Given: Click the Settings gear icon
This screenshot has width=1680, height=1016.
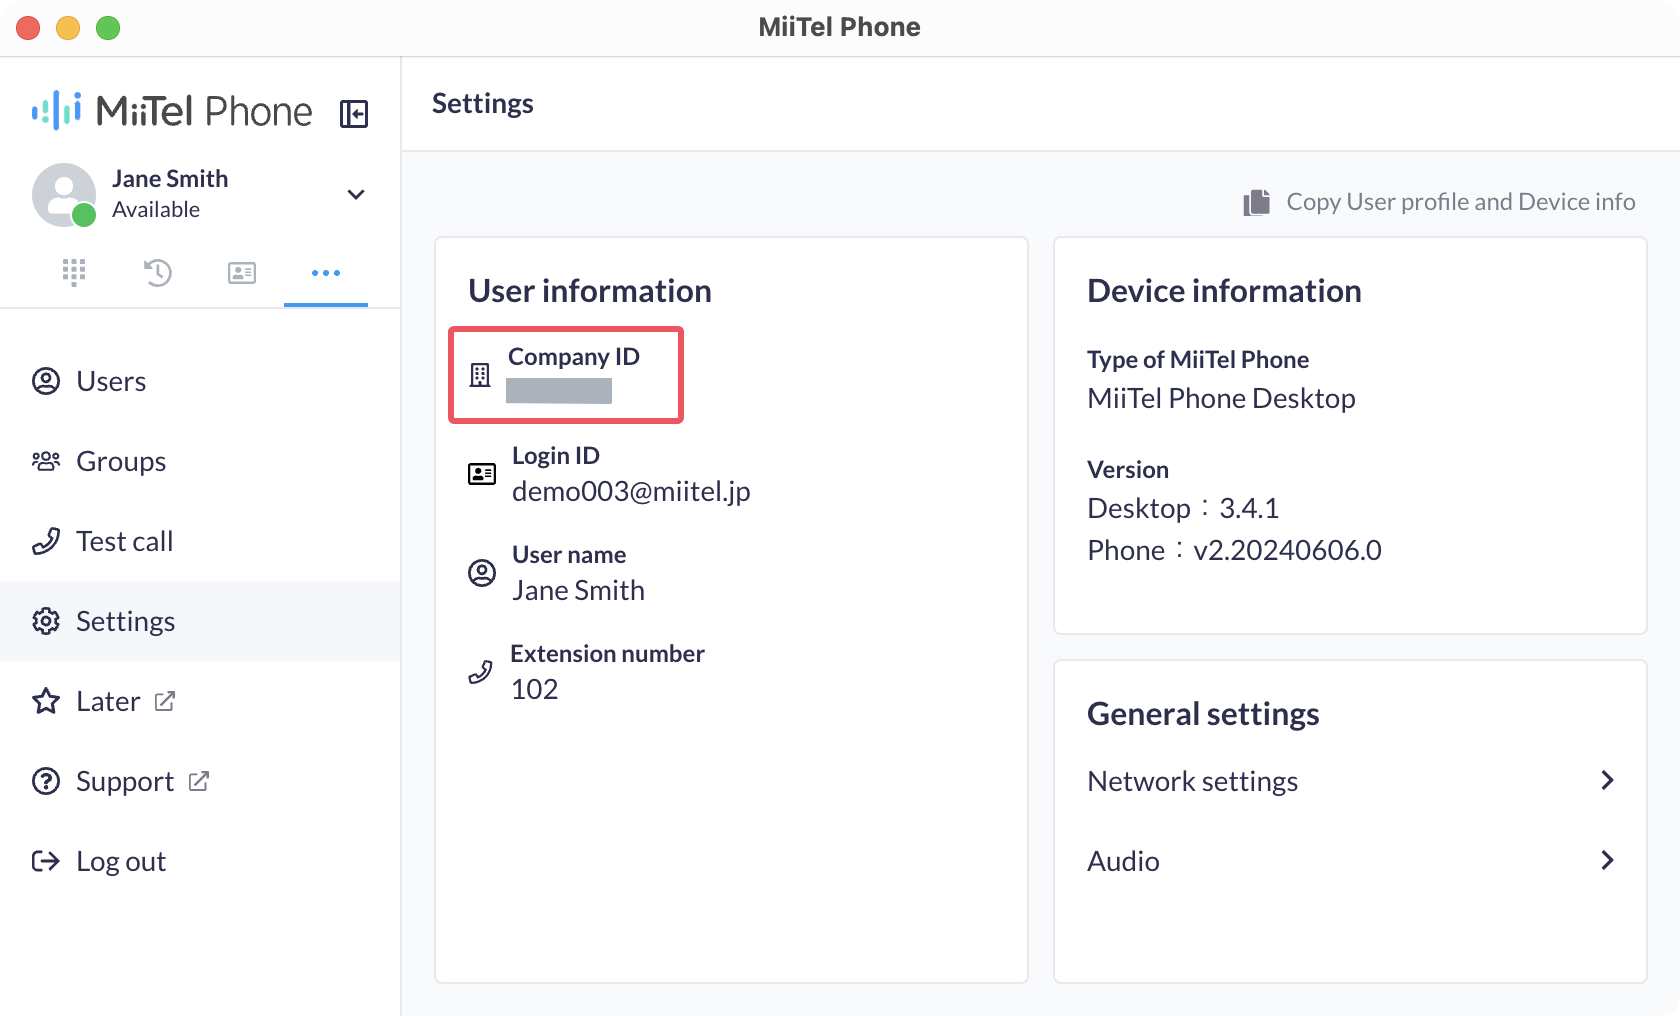Looking at the screenshot, I should pos(46,621).
